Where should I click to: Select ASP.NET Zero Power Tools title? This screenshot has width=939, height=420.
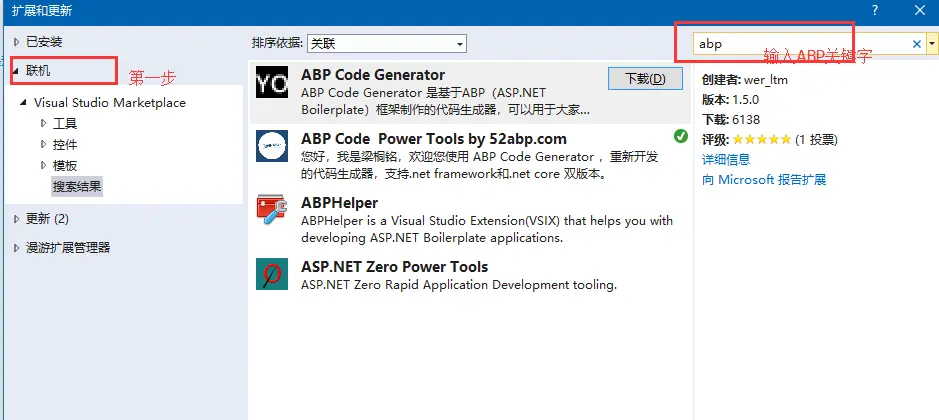395,267
